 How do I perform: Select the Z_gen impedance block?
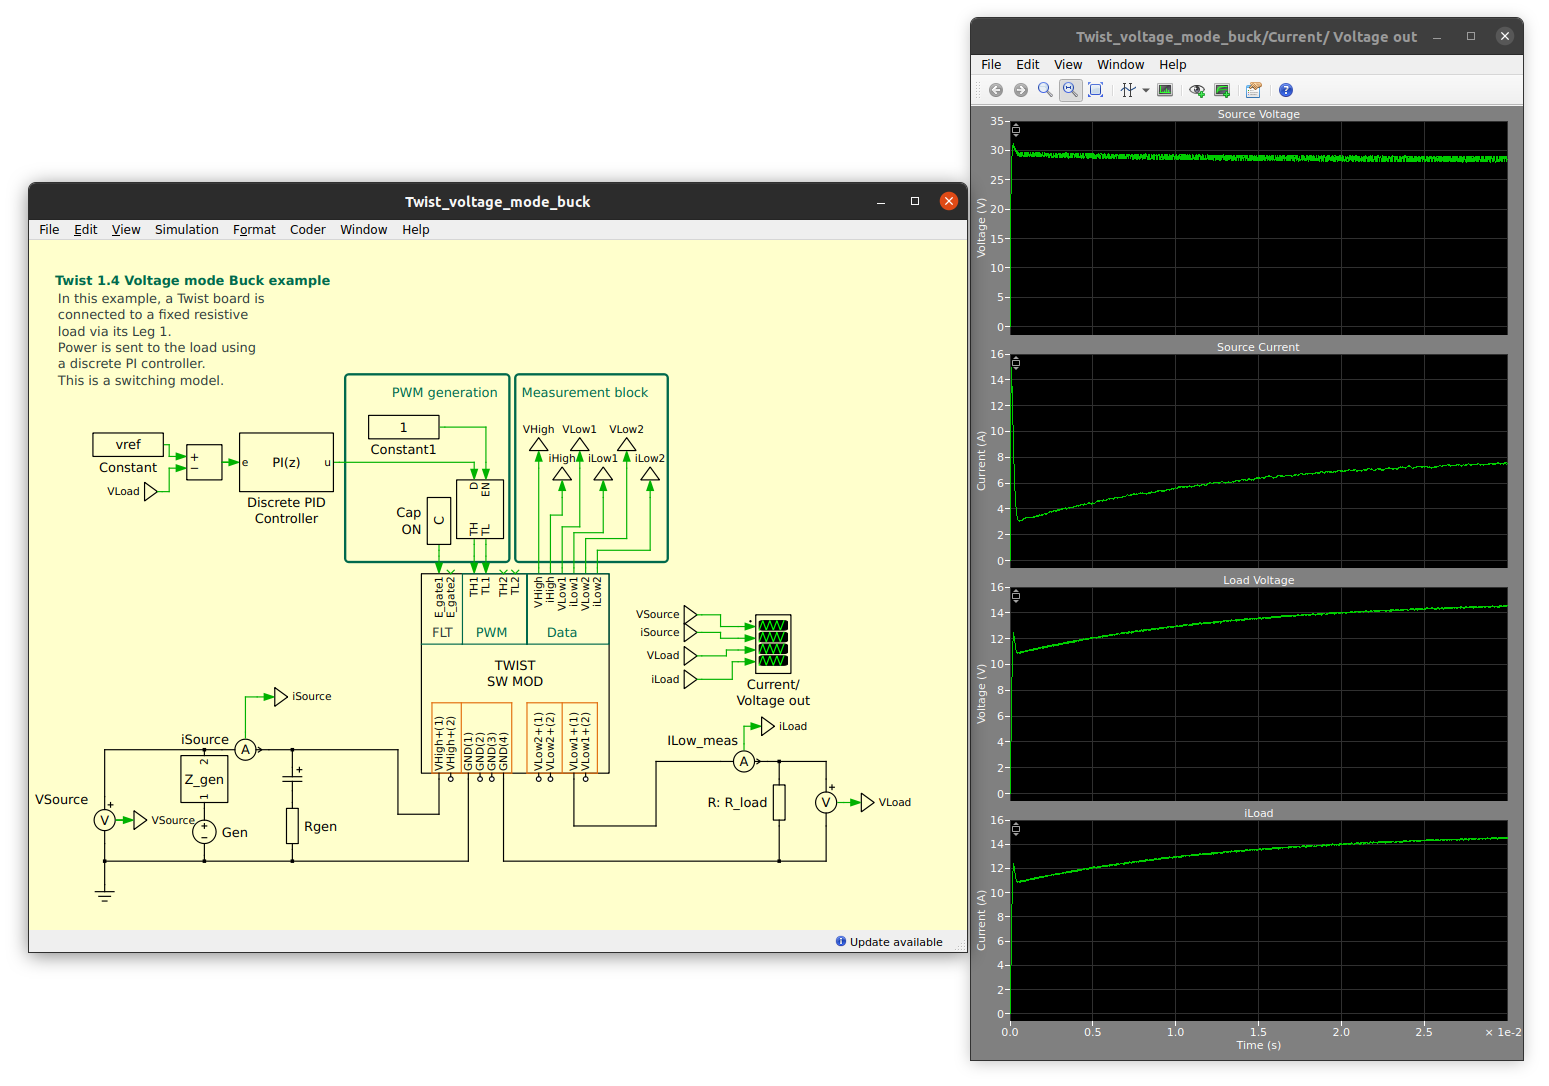204,779
